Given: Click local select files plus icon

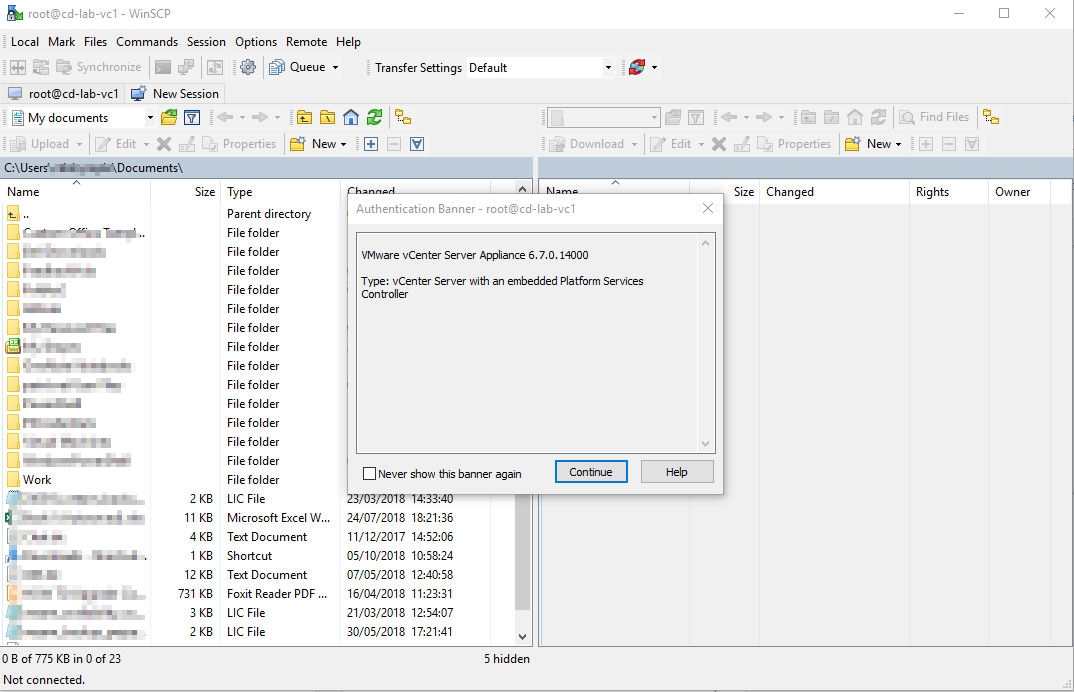Looking at the screenshot, I should pyautogui.click(x=371, y=144).
